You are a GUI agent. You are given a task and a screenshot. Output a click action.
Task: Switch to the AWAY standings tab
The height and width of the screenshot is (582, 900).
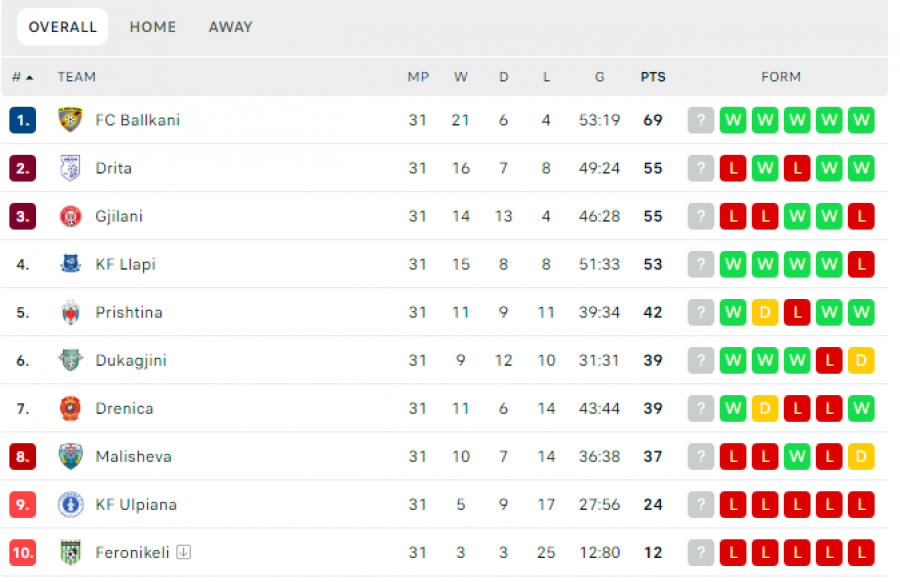[230, 27]
